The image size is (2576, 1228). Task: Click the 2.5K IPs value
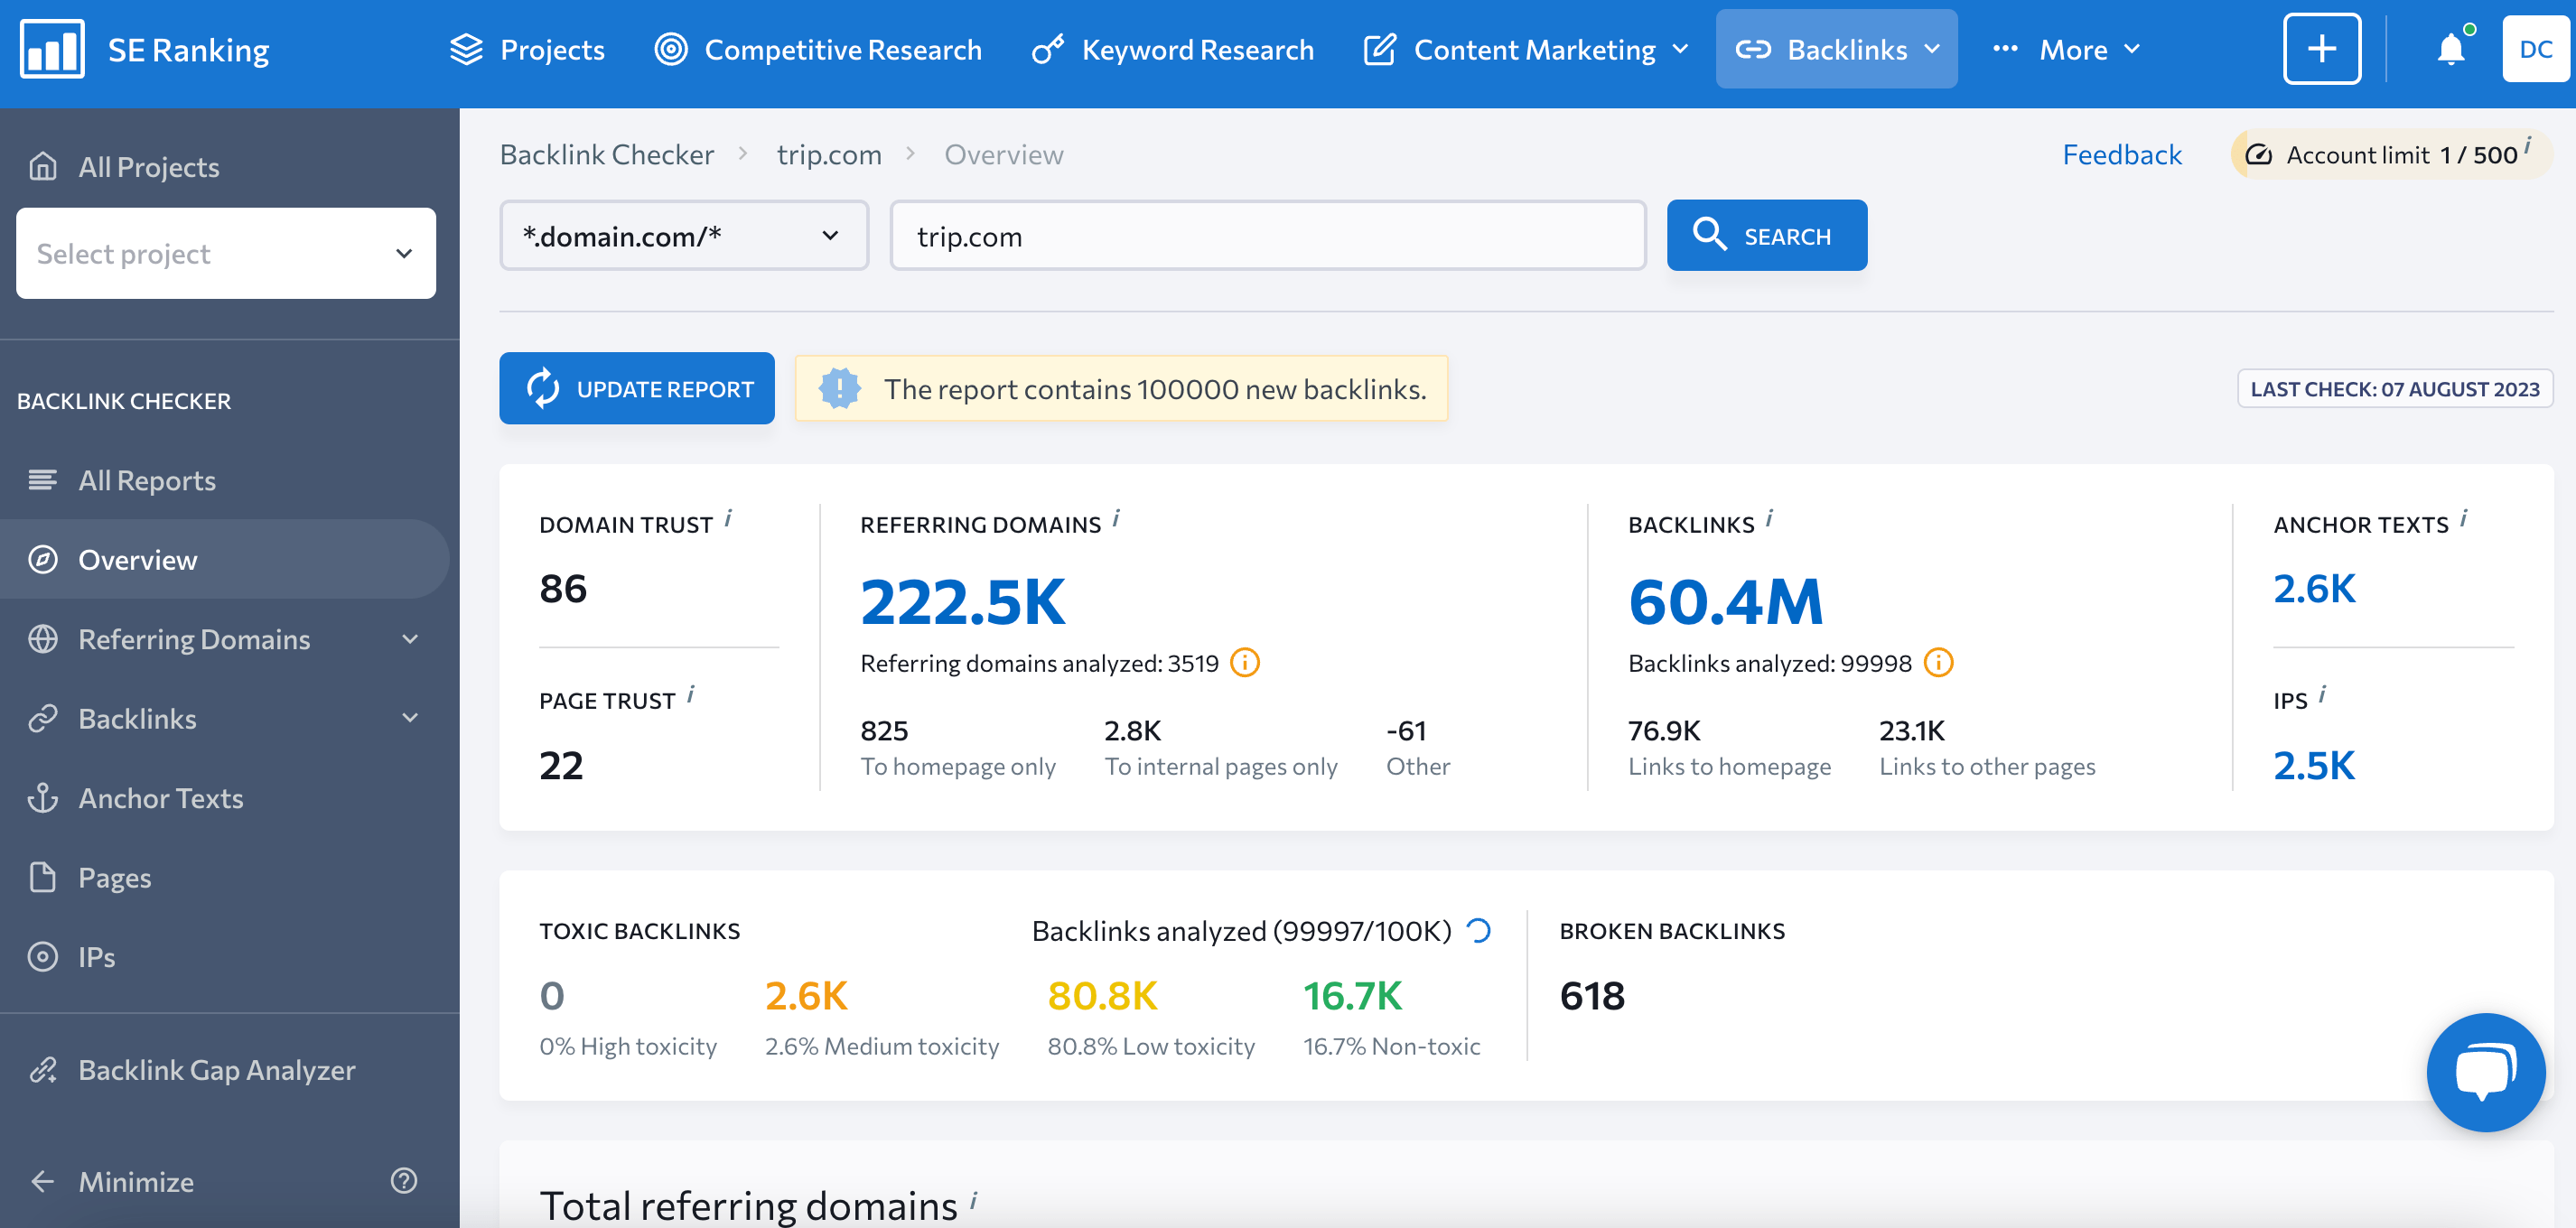pos(2315,765)
